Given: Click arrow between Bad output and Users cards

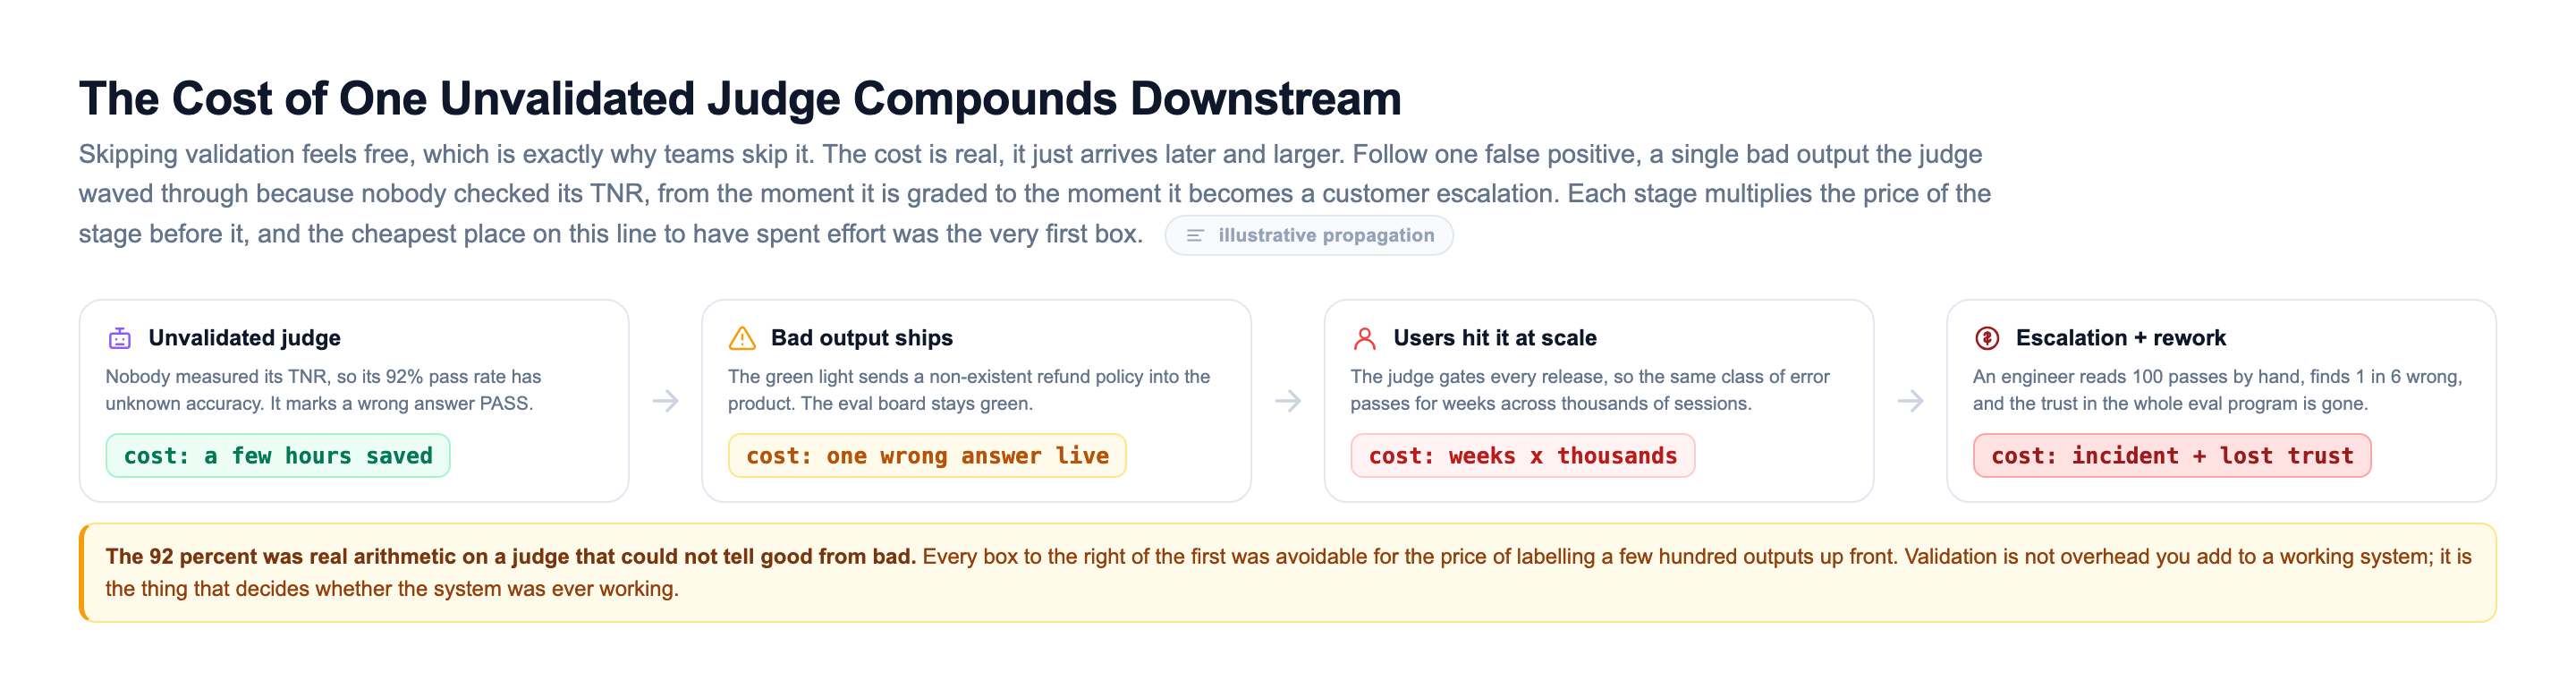Looking at the screenshot, I should click(1288, 401).
